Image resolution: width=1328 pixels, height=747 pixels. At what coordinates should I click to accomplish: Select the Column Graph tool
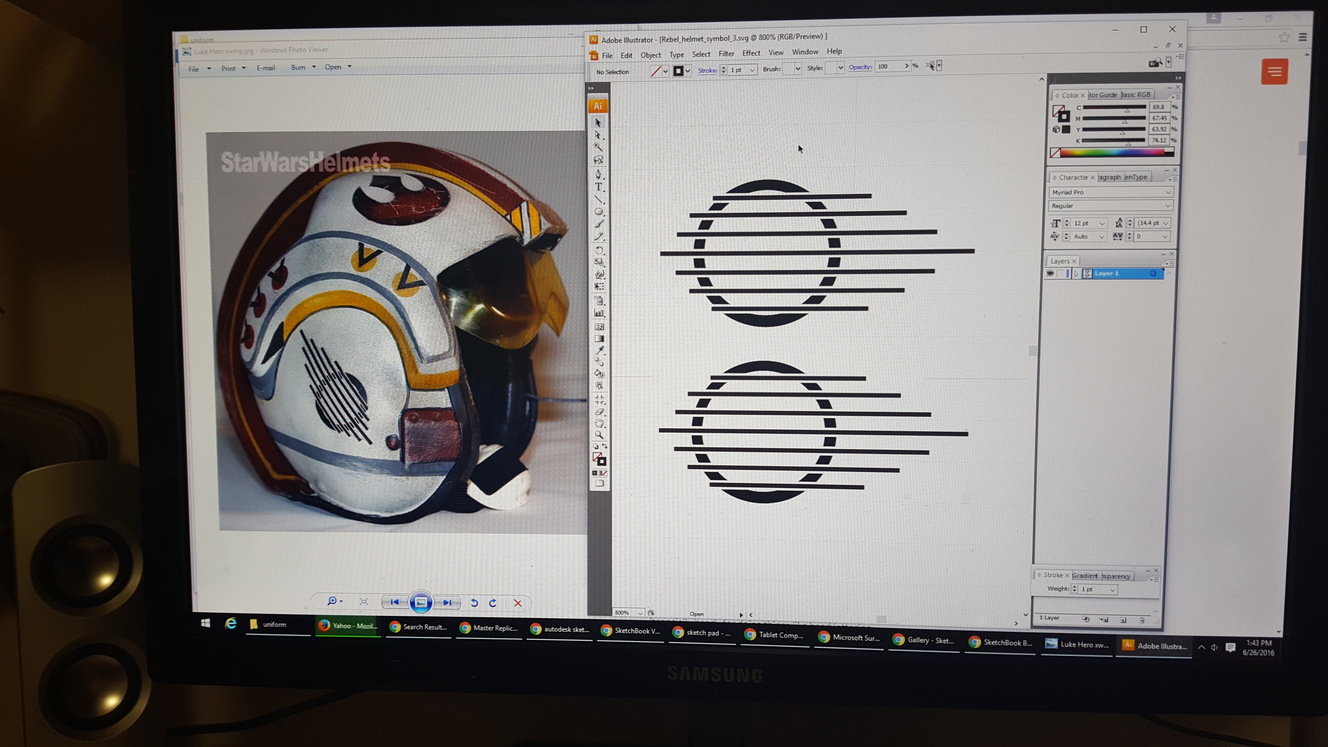point(598,311)
